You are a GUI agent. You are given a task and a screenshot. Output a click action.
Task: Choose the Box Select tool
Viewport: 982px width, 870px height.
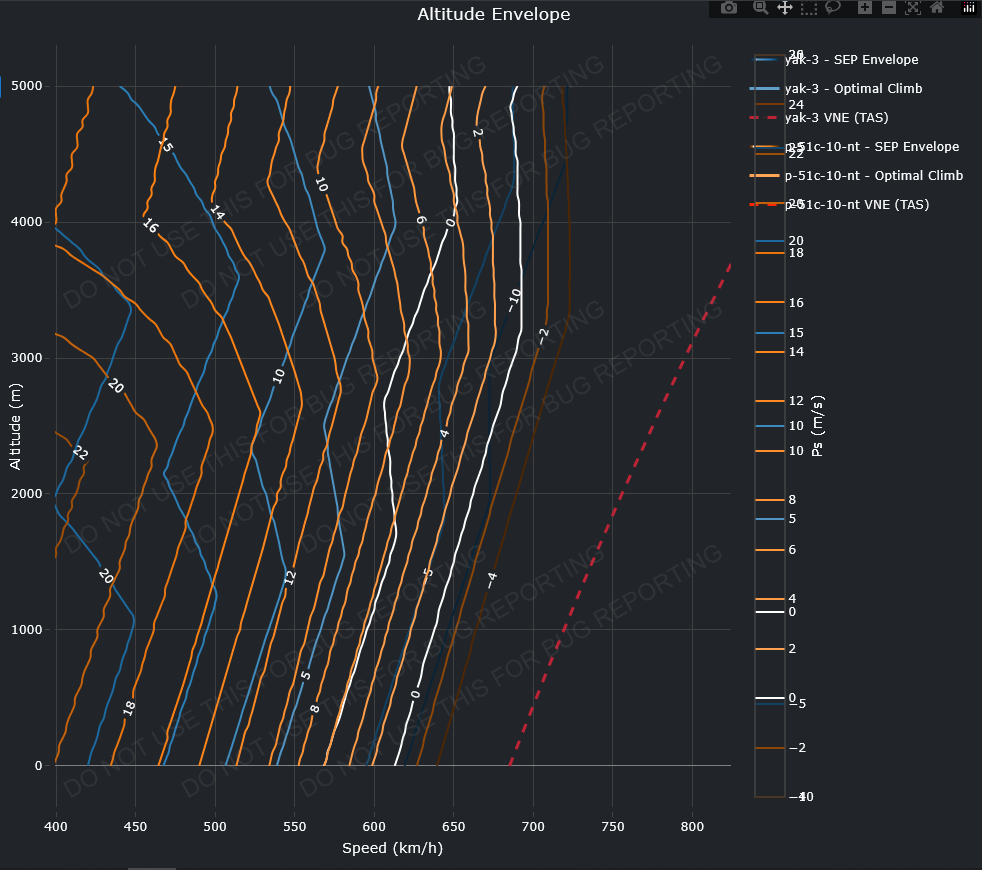(x=809, y=8)
